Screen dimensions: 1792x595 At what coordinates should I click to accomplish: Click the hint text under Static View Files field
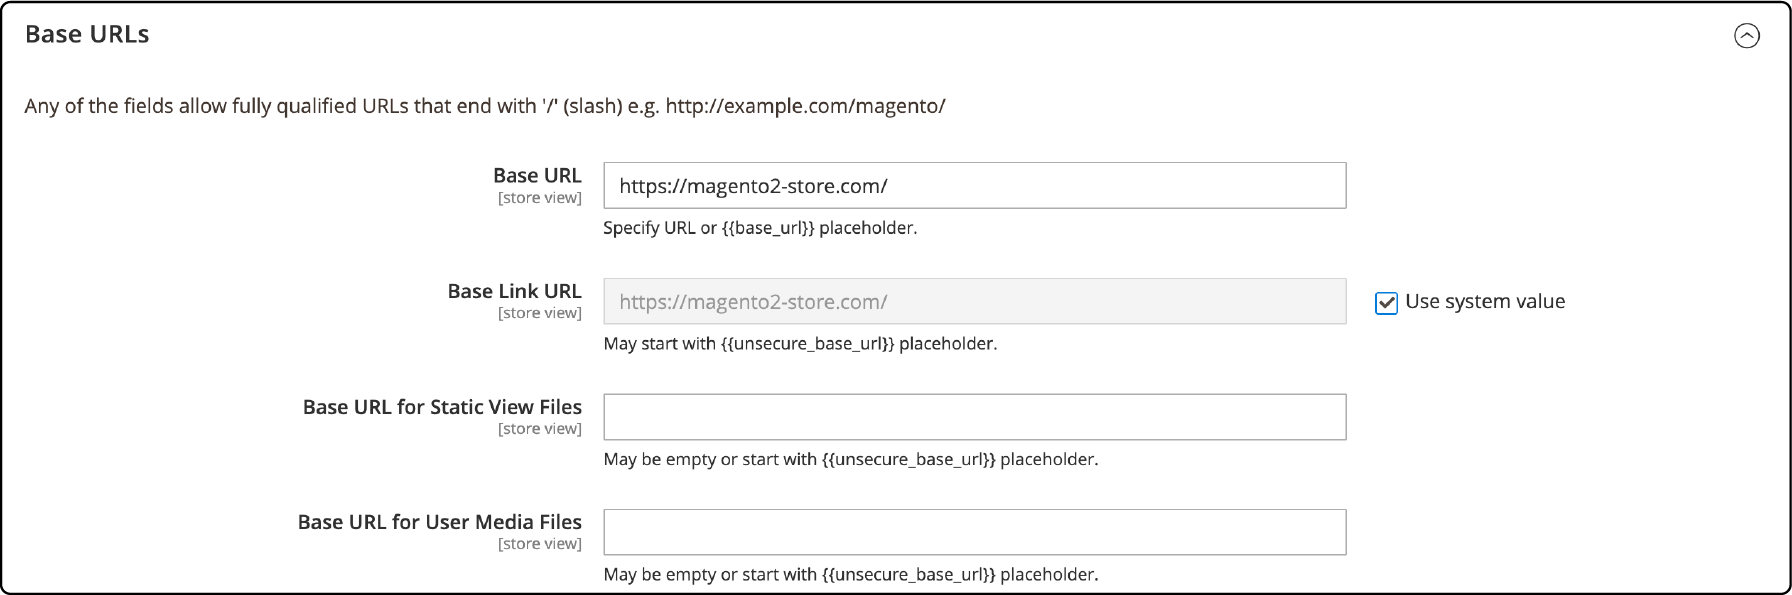(851, 460)
